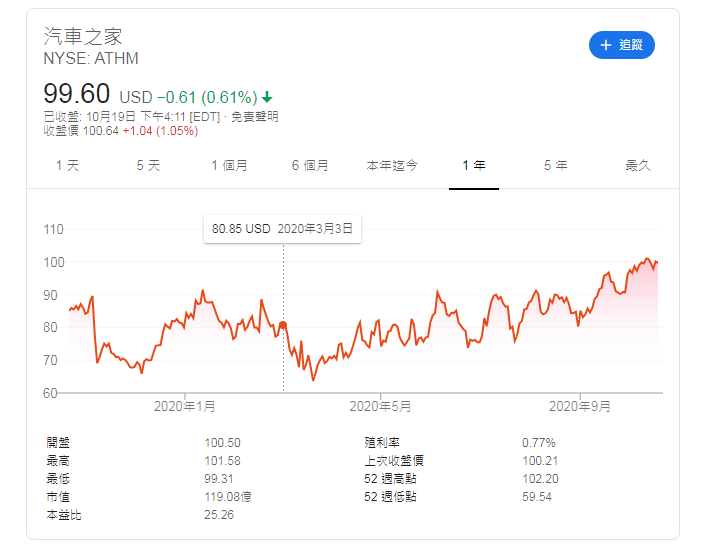The width and height of the screenshot is (702, 554).
Task: Click the 本益比 label
Action: click(x=64, y=514)
